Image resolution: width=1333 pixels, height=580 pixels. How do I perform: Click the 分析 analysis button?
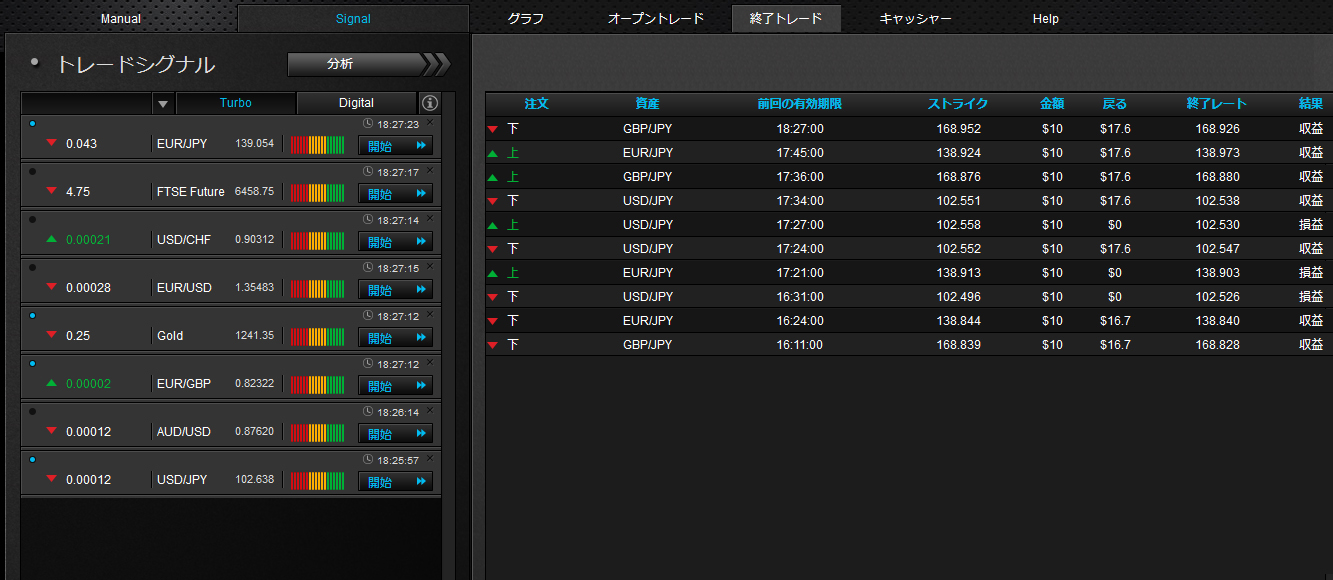click(368, 64)
